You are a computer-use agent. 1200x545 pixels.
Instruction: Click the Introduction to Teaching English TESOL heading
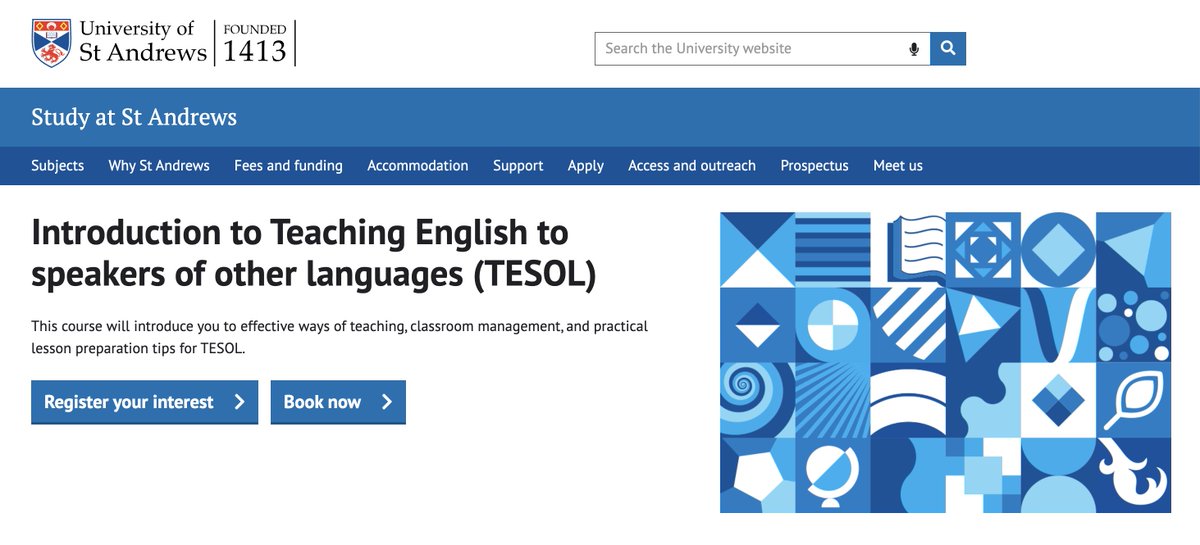coord(314,253)
